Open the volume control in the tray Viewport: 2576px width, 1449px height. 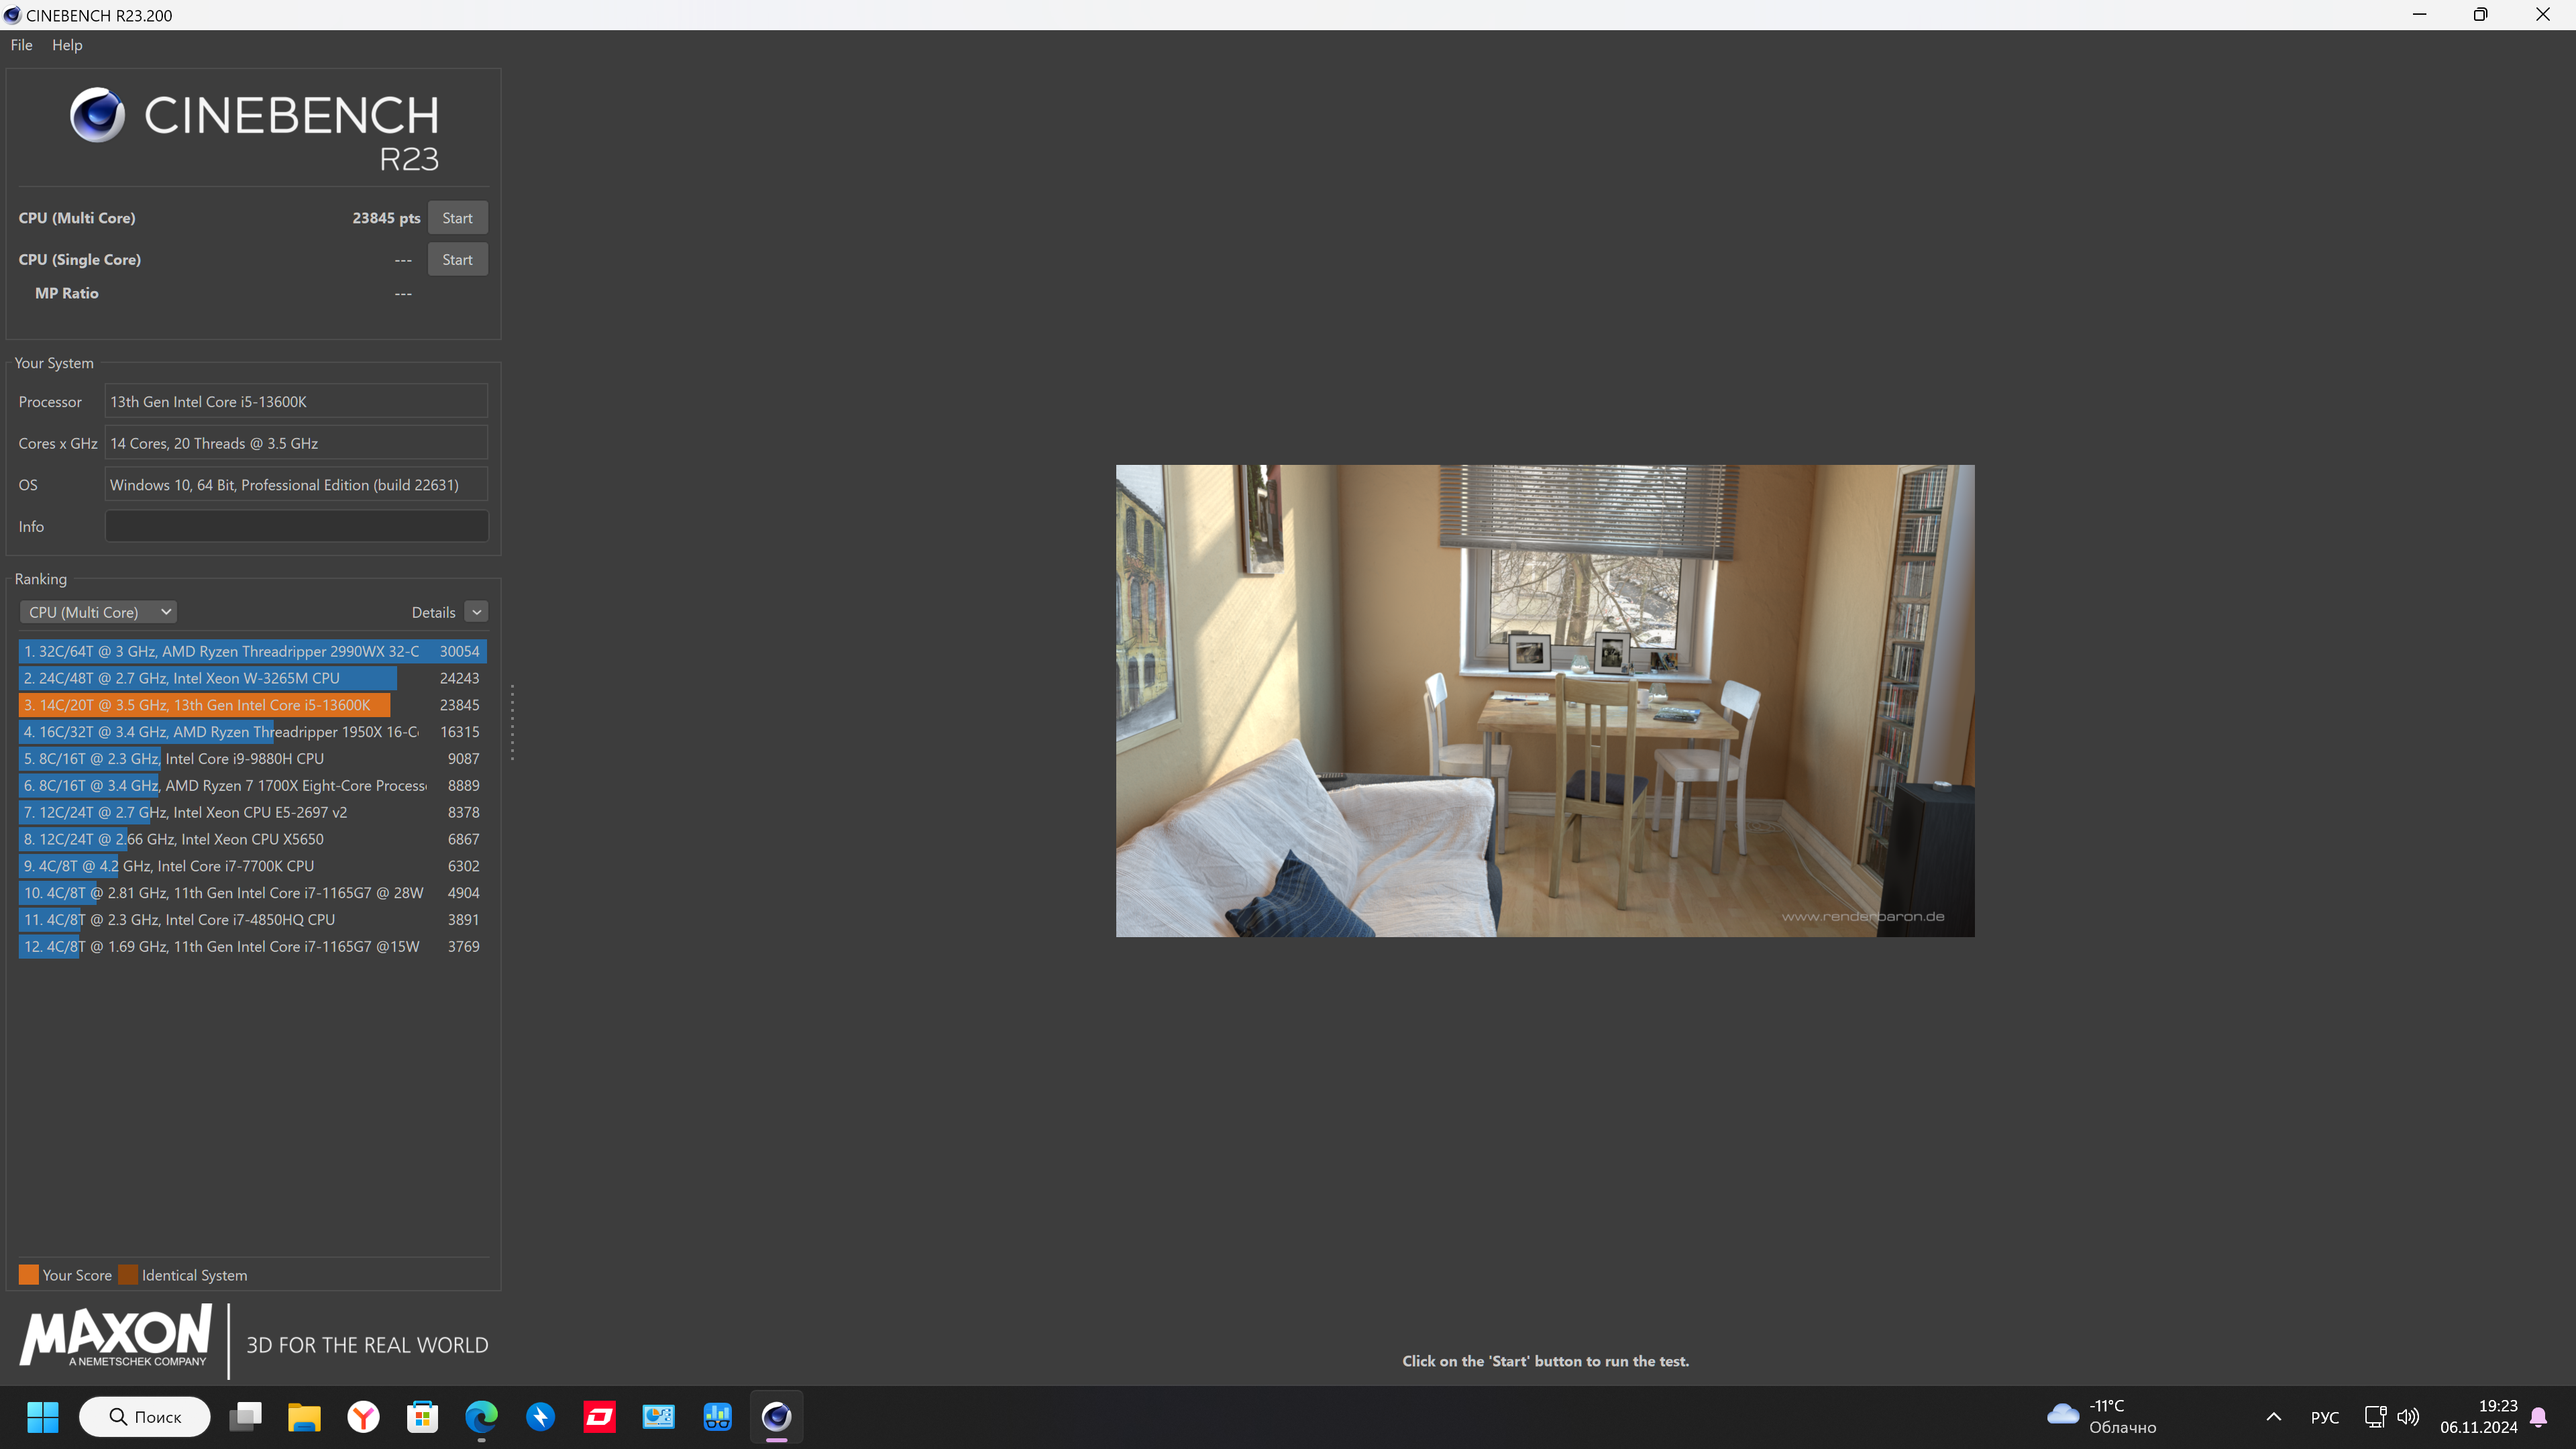coord(2408,1416)
